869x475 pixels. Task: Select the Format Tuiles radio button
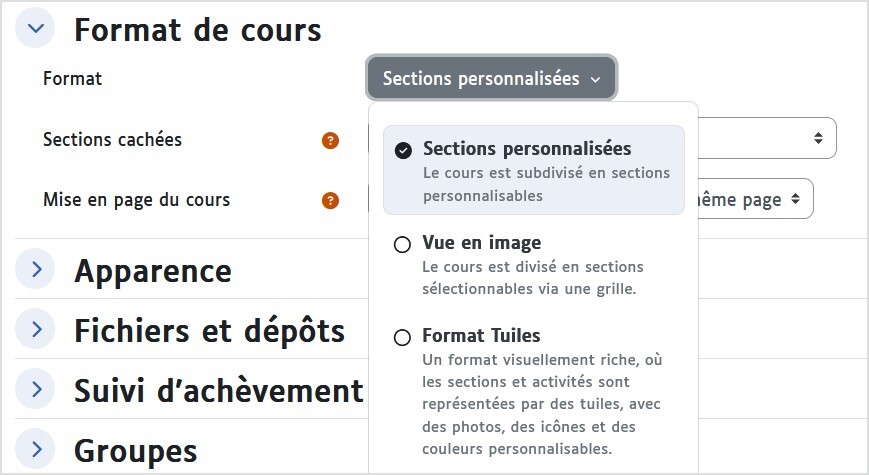[x=402, y=338]
